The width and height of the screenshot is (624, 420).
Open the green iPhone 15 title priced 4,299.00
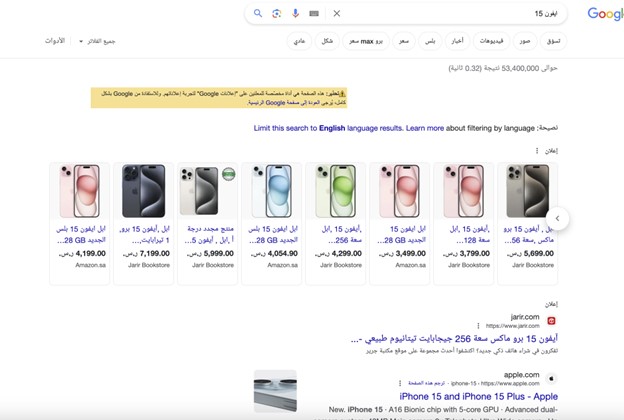click(x=341, y=234)
